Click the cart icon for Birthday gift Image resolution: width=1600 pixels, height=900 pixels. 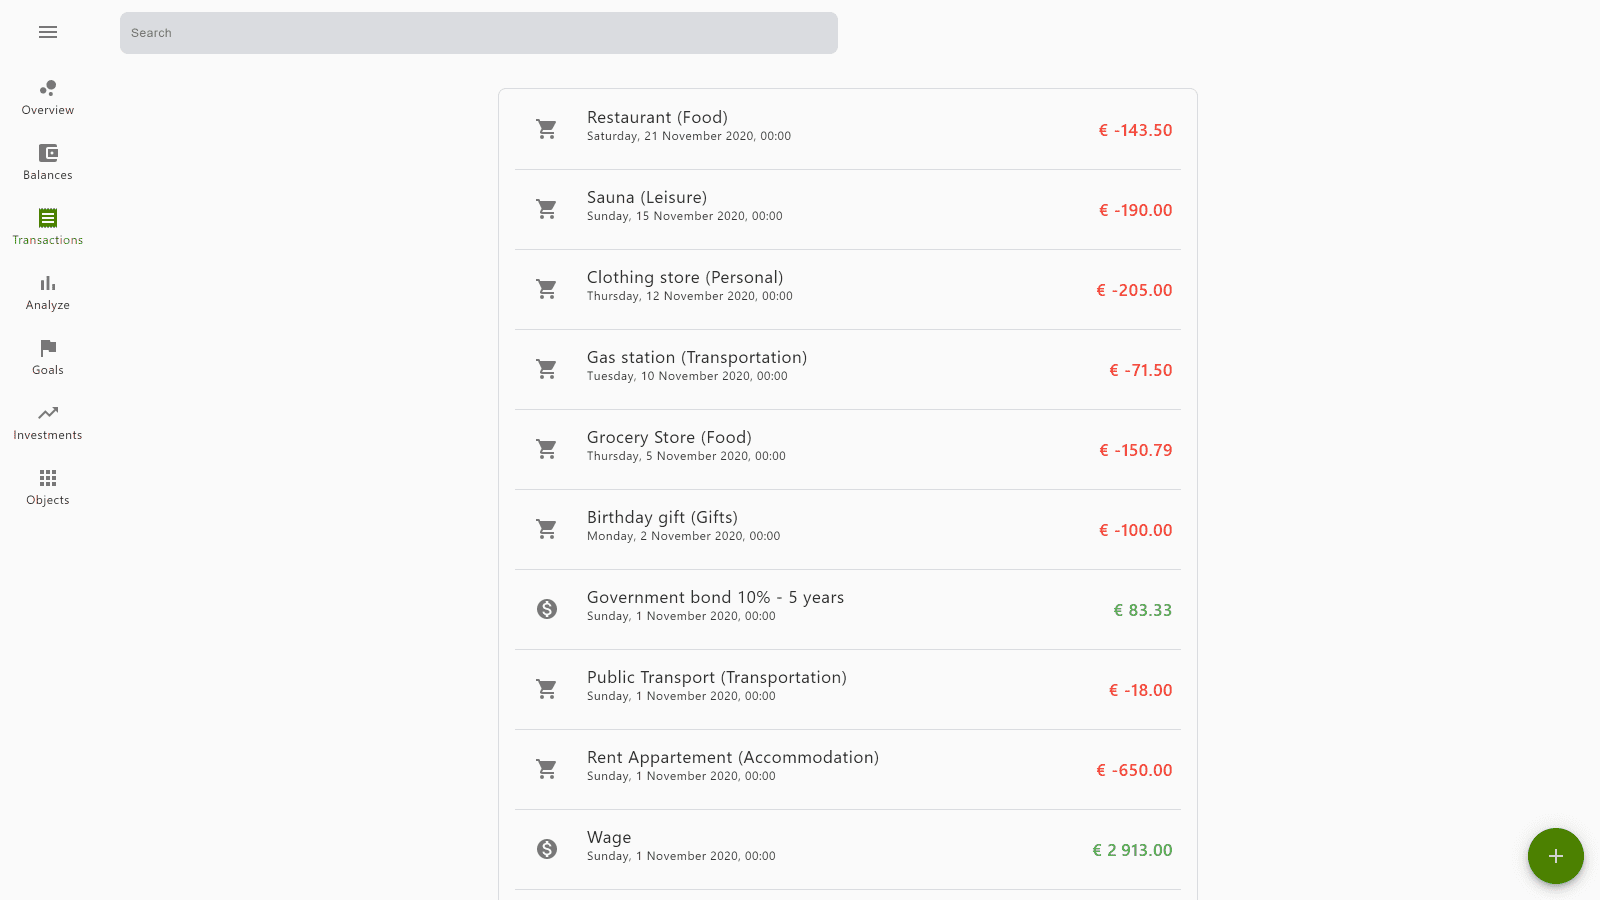click(547, 529)
